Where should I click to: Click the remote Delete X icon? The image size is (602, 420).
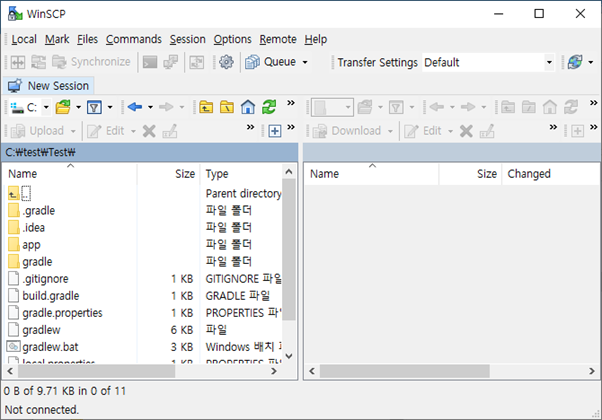466,131
